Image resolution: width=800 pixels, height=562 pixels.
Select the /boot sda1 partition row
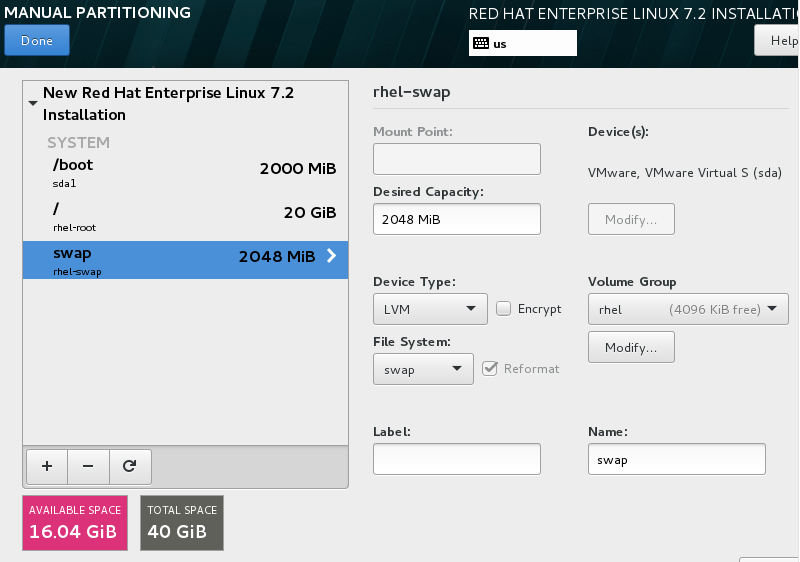(185, 172)
